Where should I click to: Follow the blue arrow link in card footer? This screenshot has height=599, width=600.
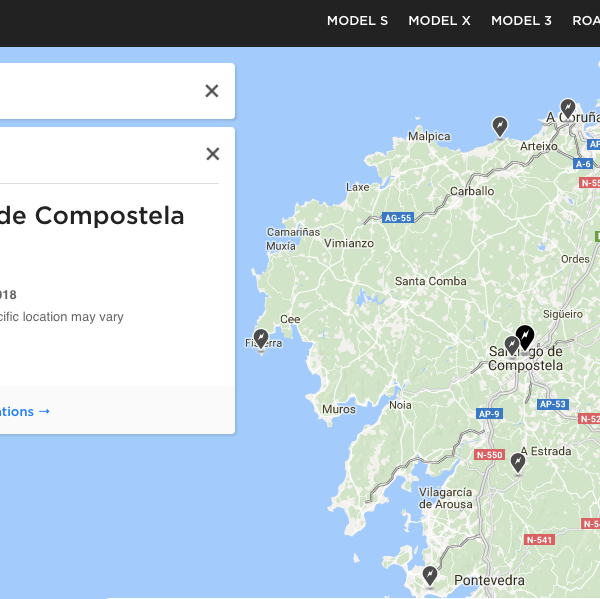pos(25,411)
